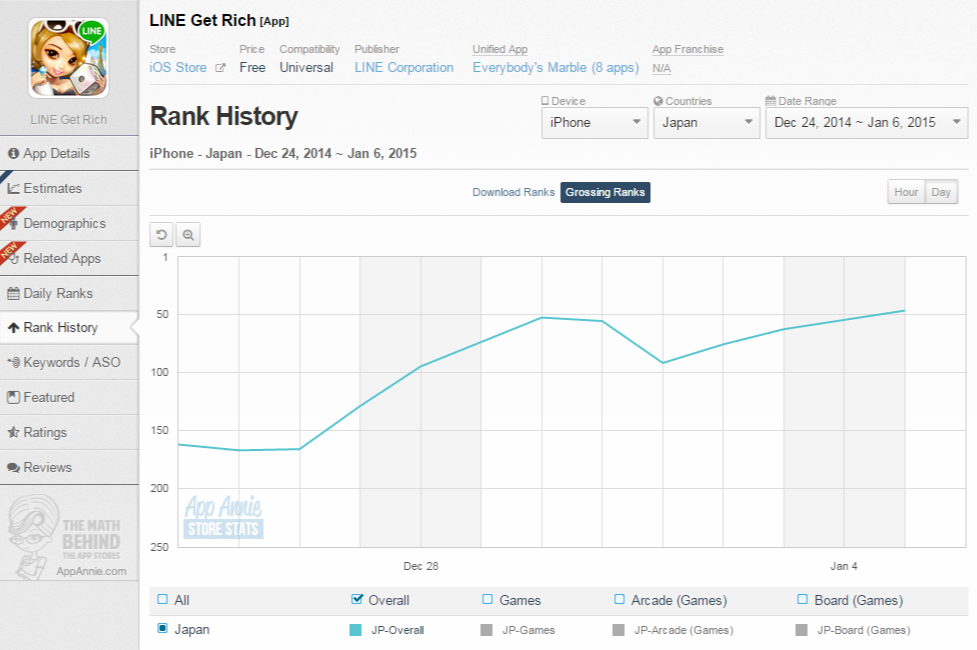
Task: Open the iOS Store link
Action: coord(178,68)
